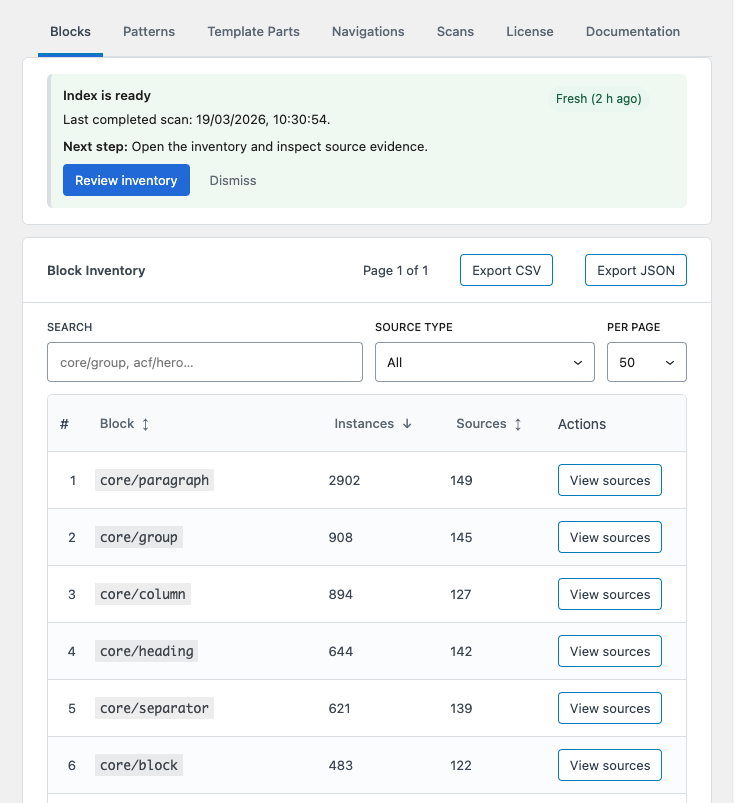View the Documentation page
Screen dimensions: 735x803
tap(632, 31)
